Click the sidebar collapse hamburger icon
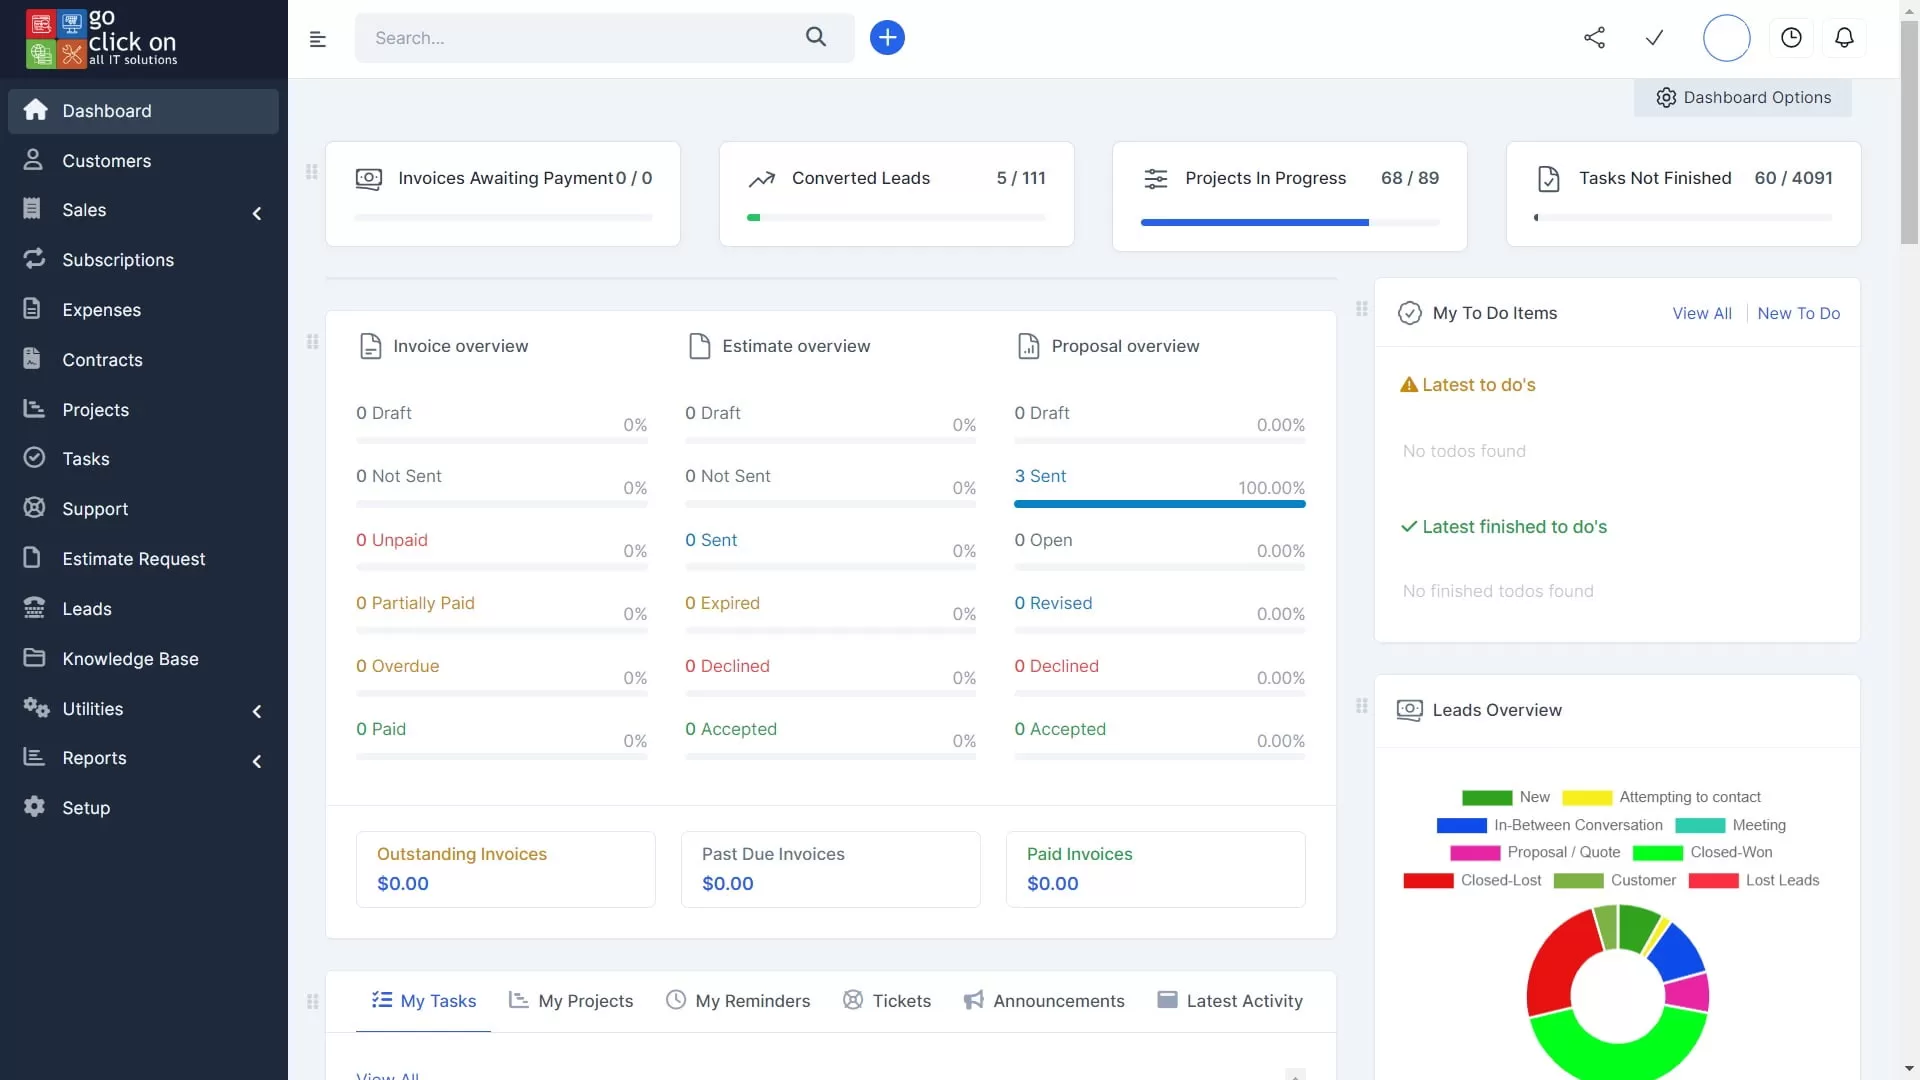 318,39
